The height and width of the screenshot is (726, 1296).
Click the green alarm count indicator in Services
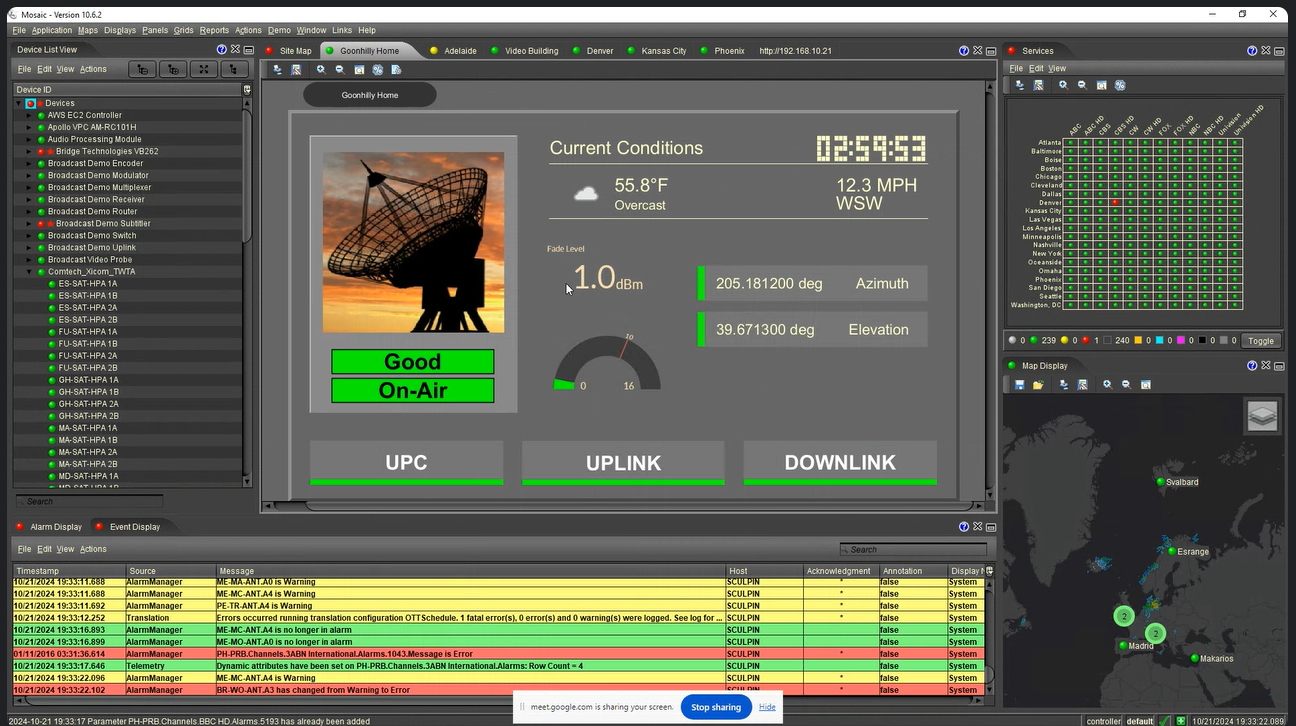point(1034,340)
